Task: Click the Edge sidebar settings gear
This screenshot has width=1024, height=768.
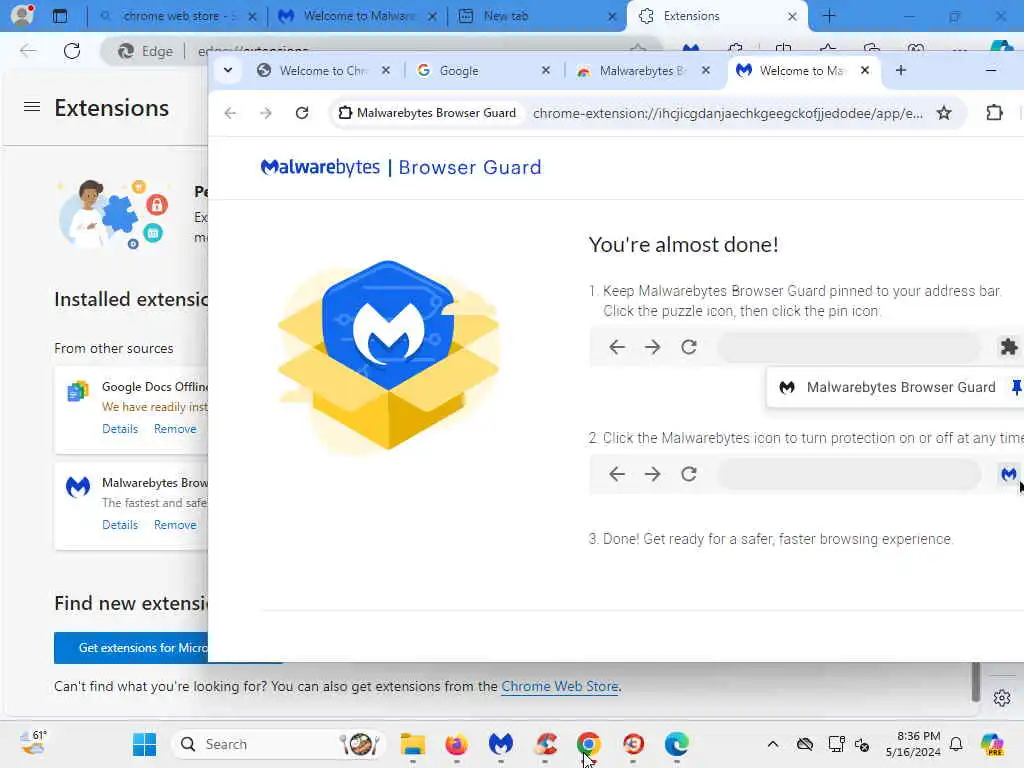Action: coord(1002,697)
